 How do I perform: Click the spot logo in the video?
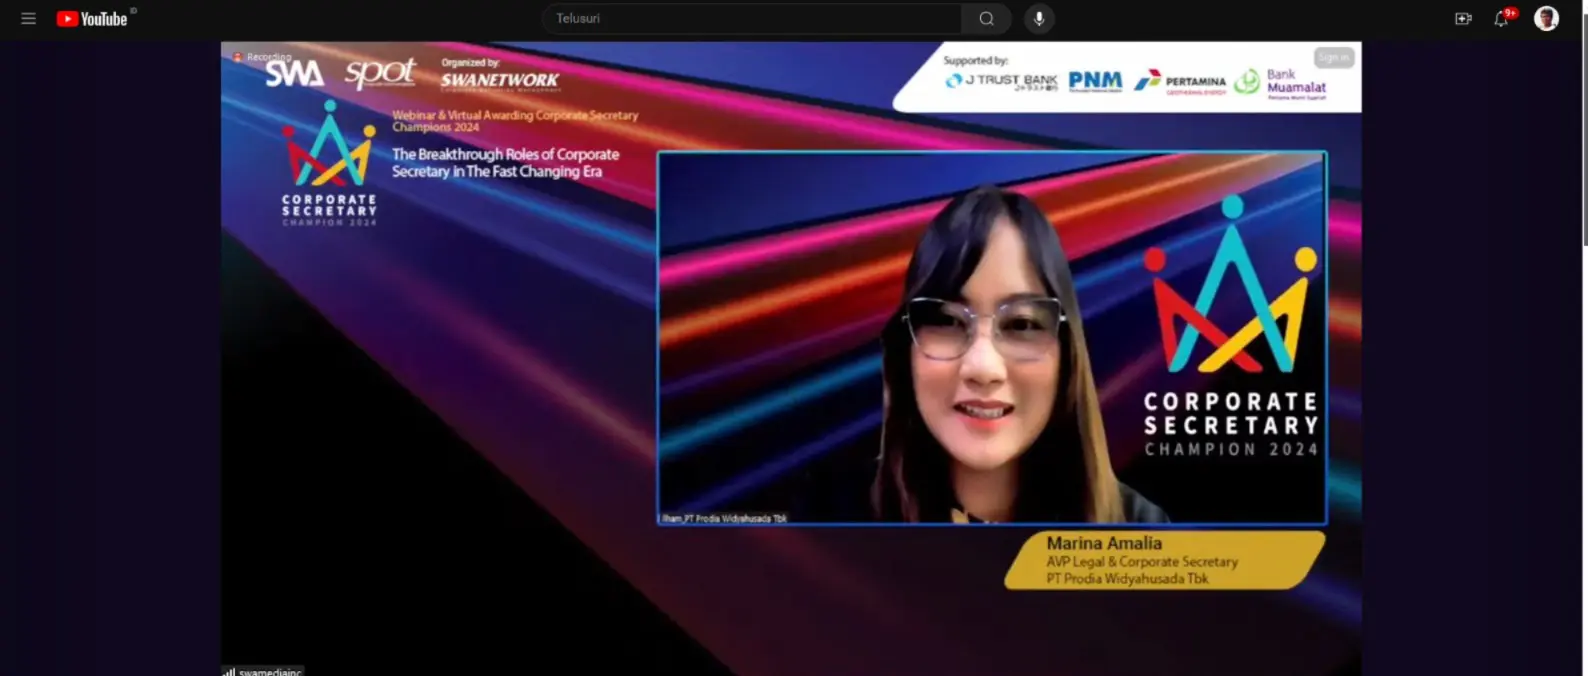[380, 73]
